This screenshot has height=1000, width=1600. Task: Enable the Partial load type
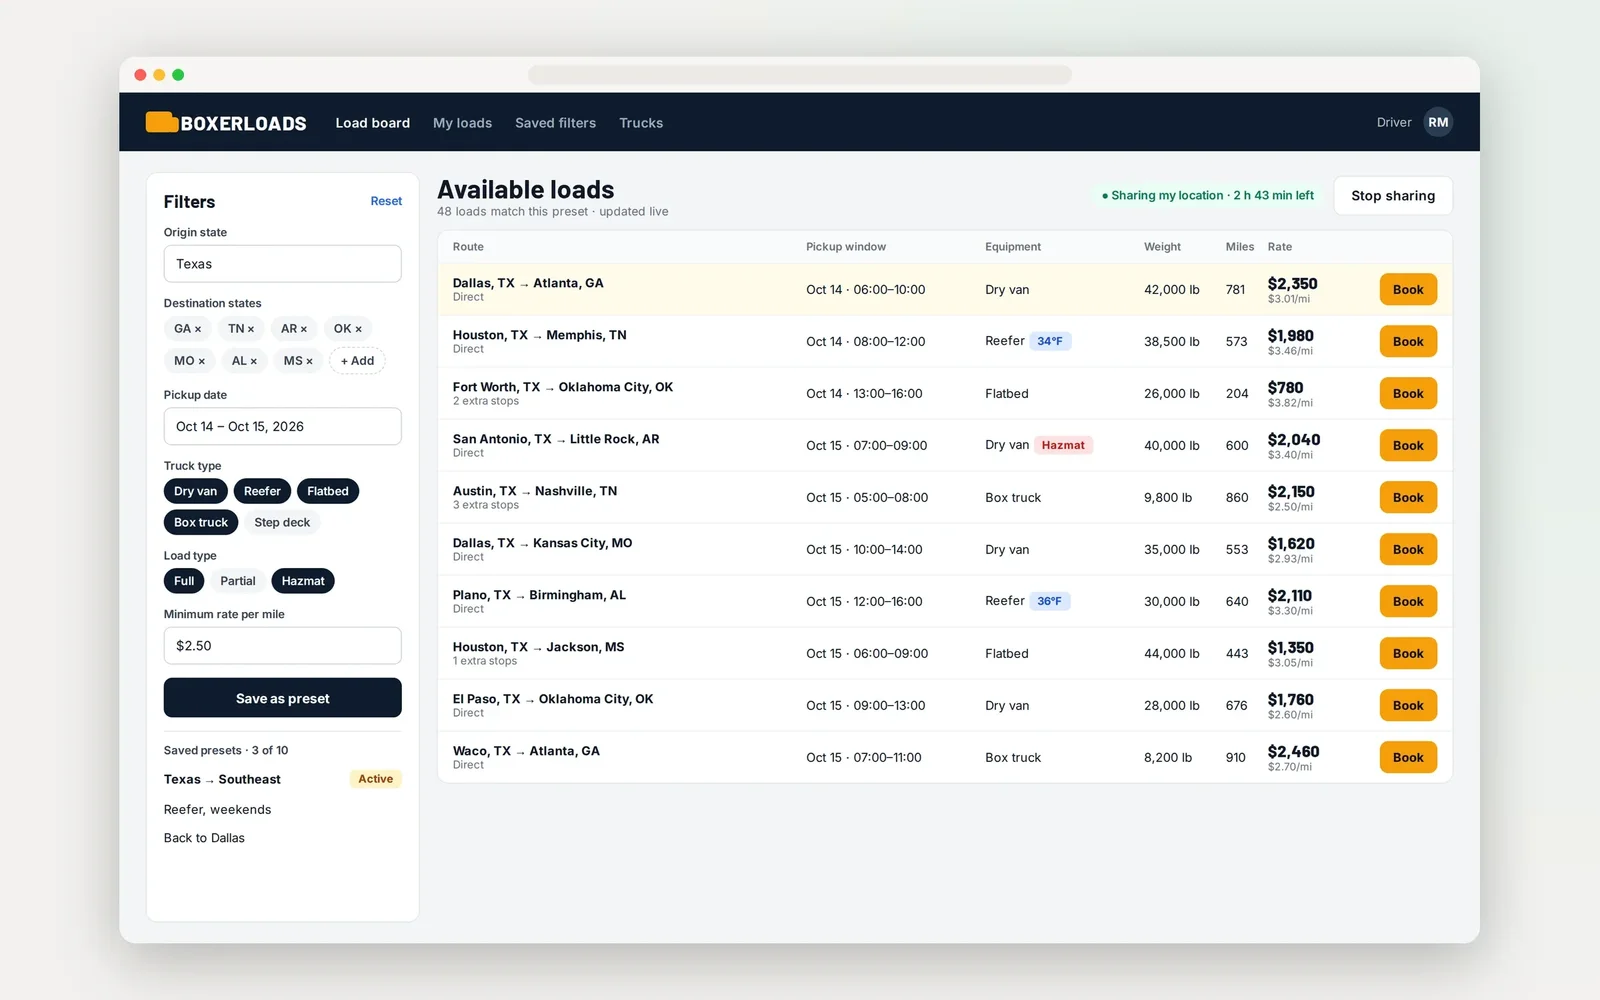coord(238,581)
